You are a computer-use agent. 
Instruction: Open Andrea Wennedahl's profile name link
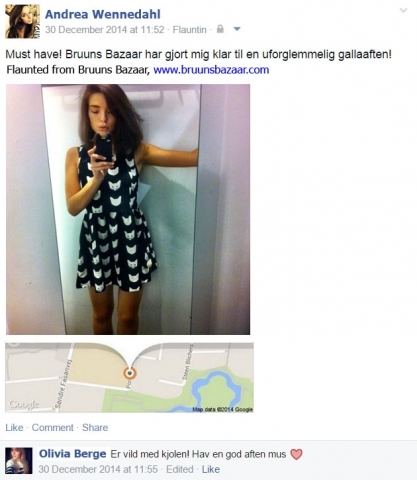tap(103, 14)
